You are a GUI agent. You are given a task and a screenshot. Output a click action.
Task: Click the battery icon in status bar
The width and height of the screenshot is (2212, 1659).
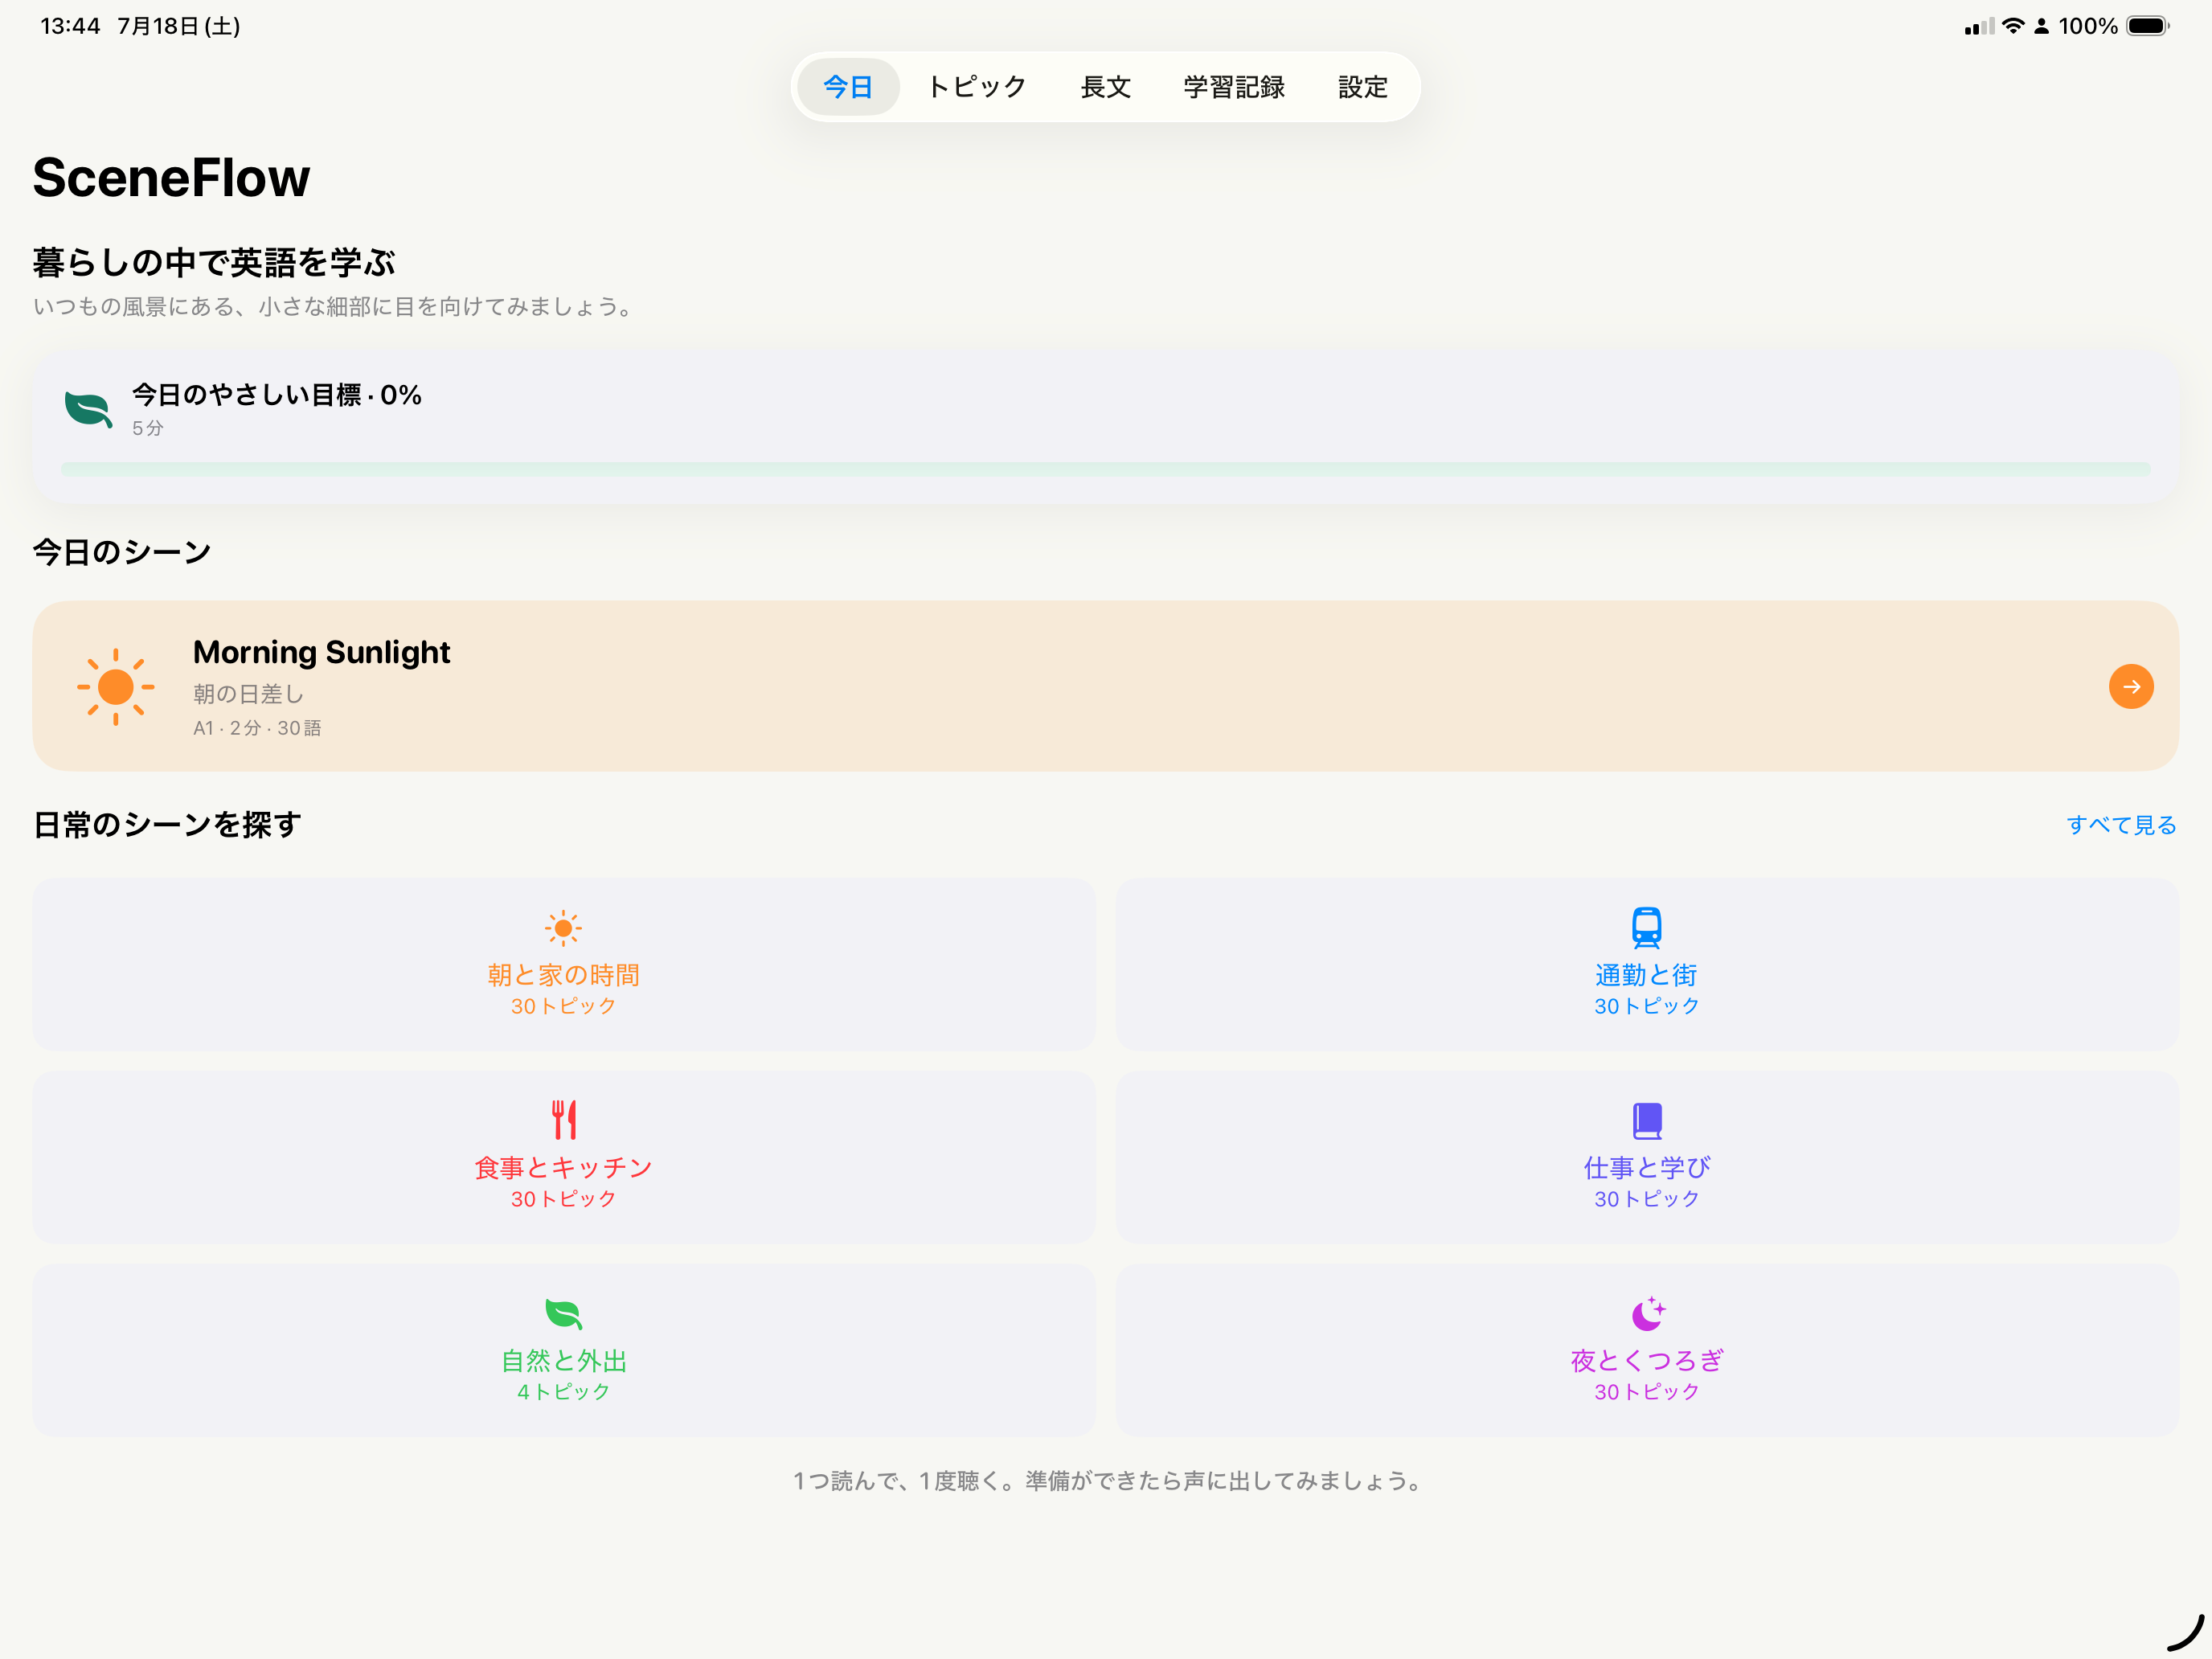[2147, 26]
